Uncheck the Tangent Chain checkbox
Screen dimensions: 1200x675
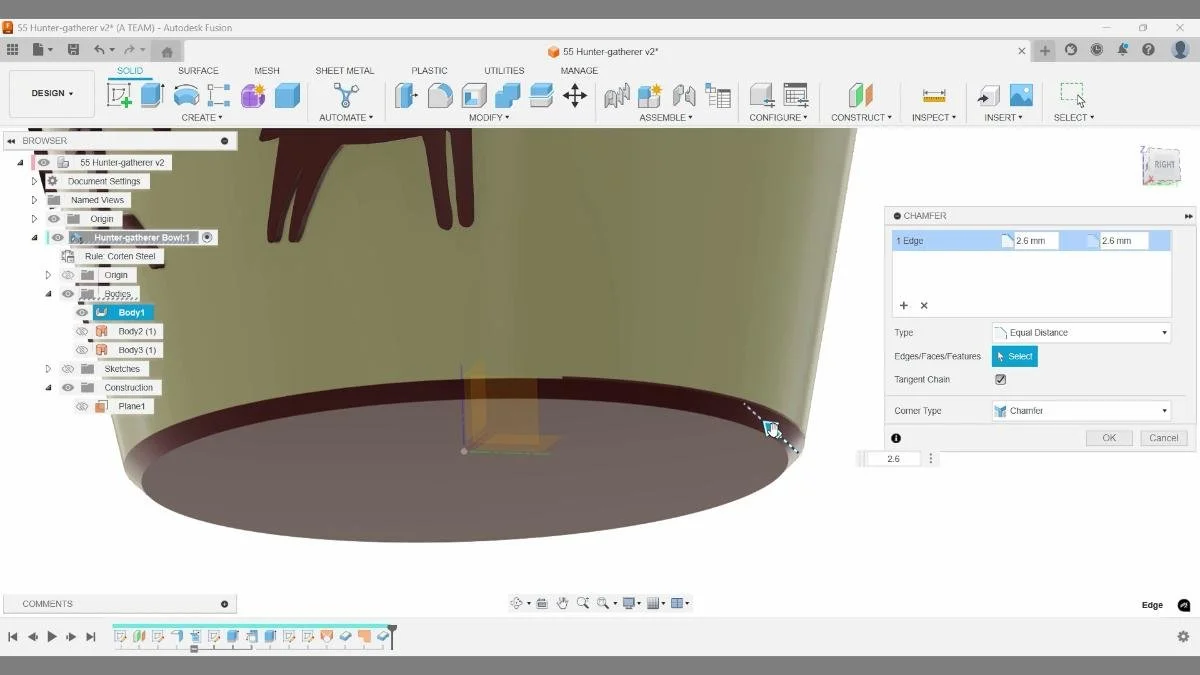1001,379
